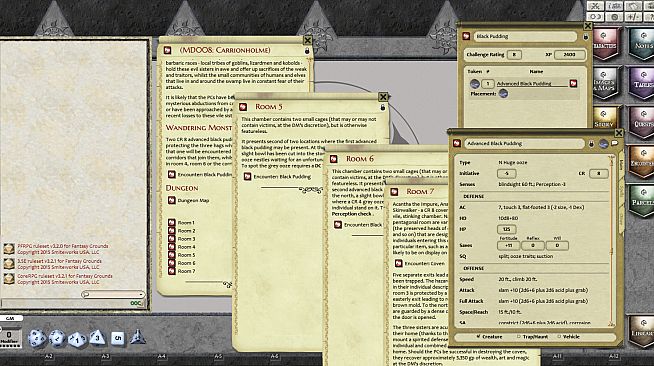654x366 pixels.
Task: Open the Quests sidebar button
Action: coord(641,122)
